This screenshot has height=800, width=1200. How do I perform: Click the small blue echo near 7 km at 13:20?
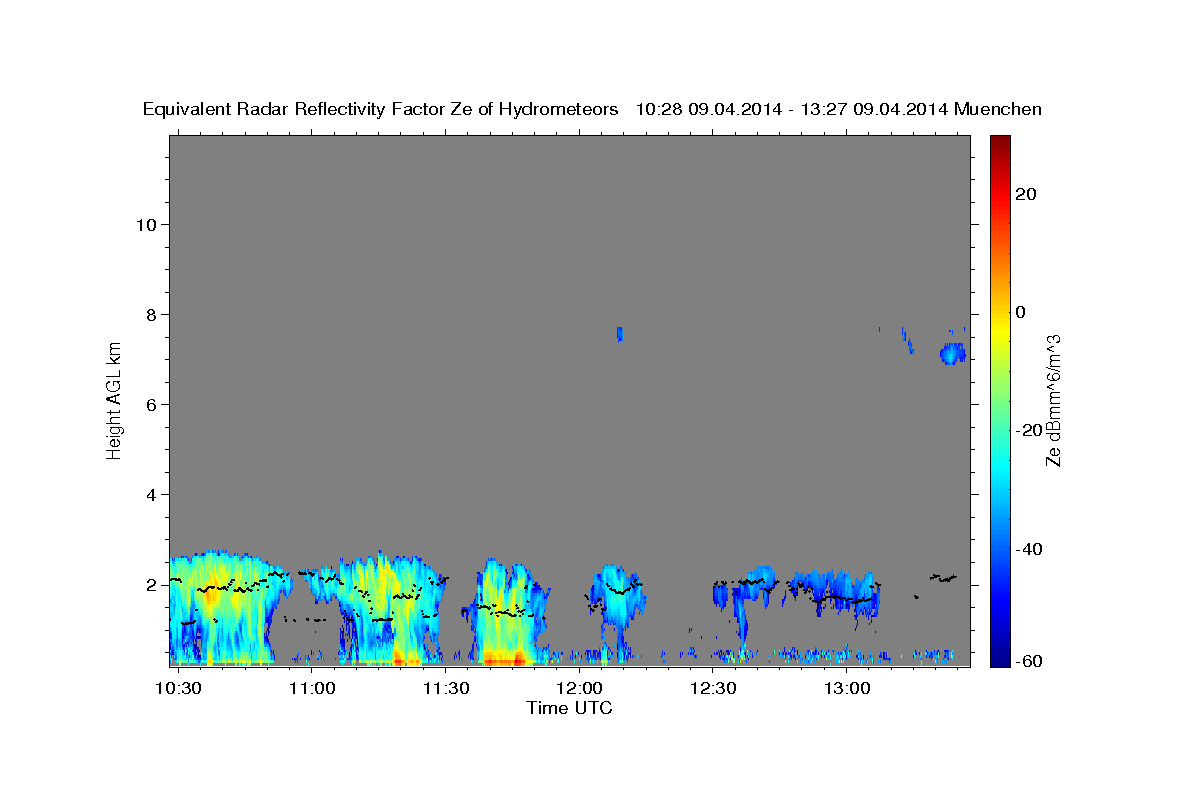tap(953, 353)
